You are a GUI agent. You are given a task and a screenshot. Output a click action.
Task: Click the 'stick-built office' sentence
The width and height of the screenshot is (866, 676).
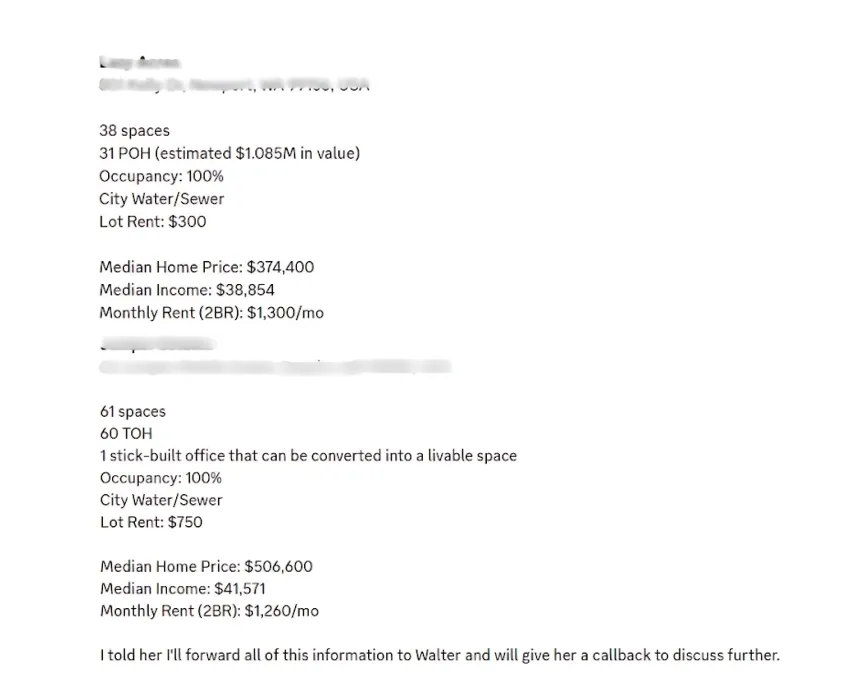pyautogui.click(x=308, y=456)
